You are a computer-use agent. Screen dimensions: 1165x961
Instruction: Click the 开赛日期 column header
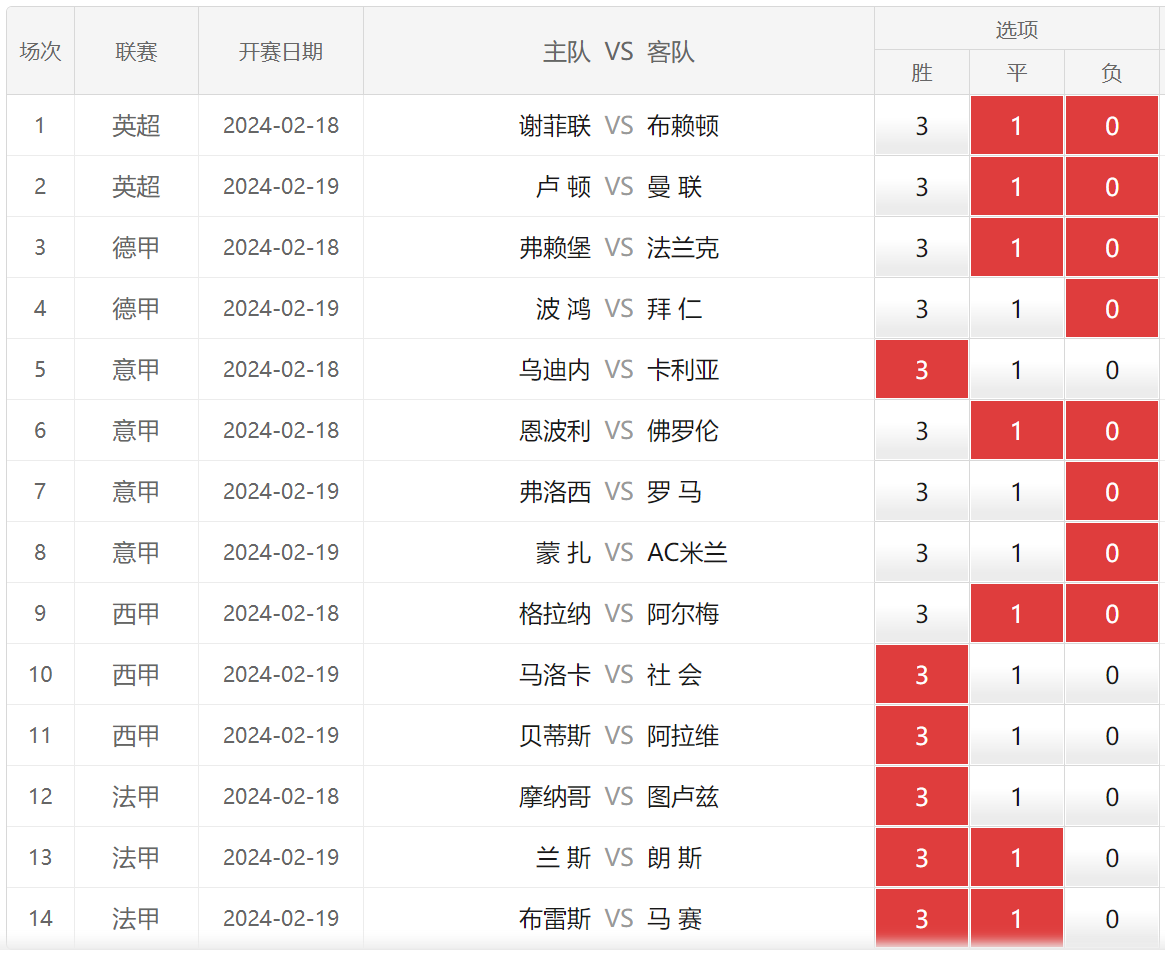point(280,51)
